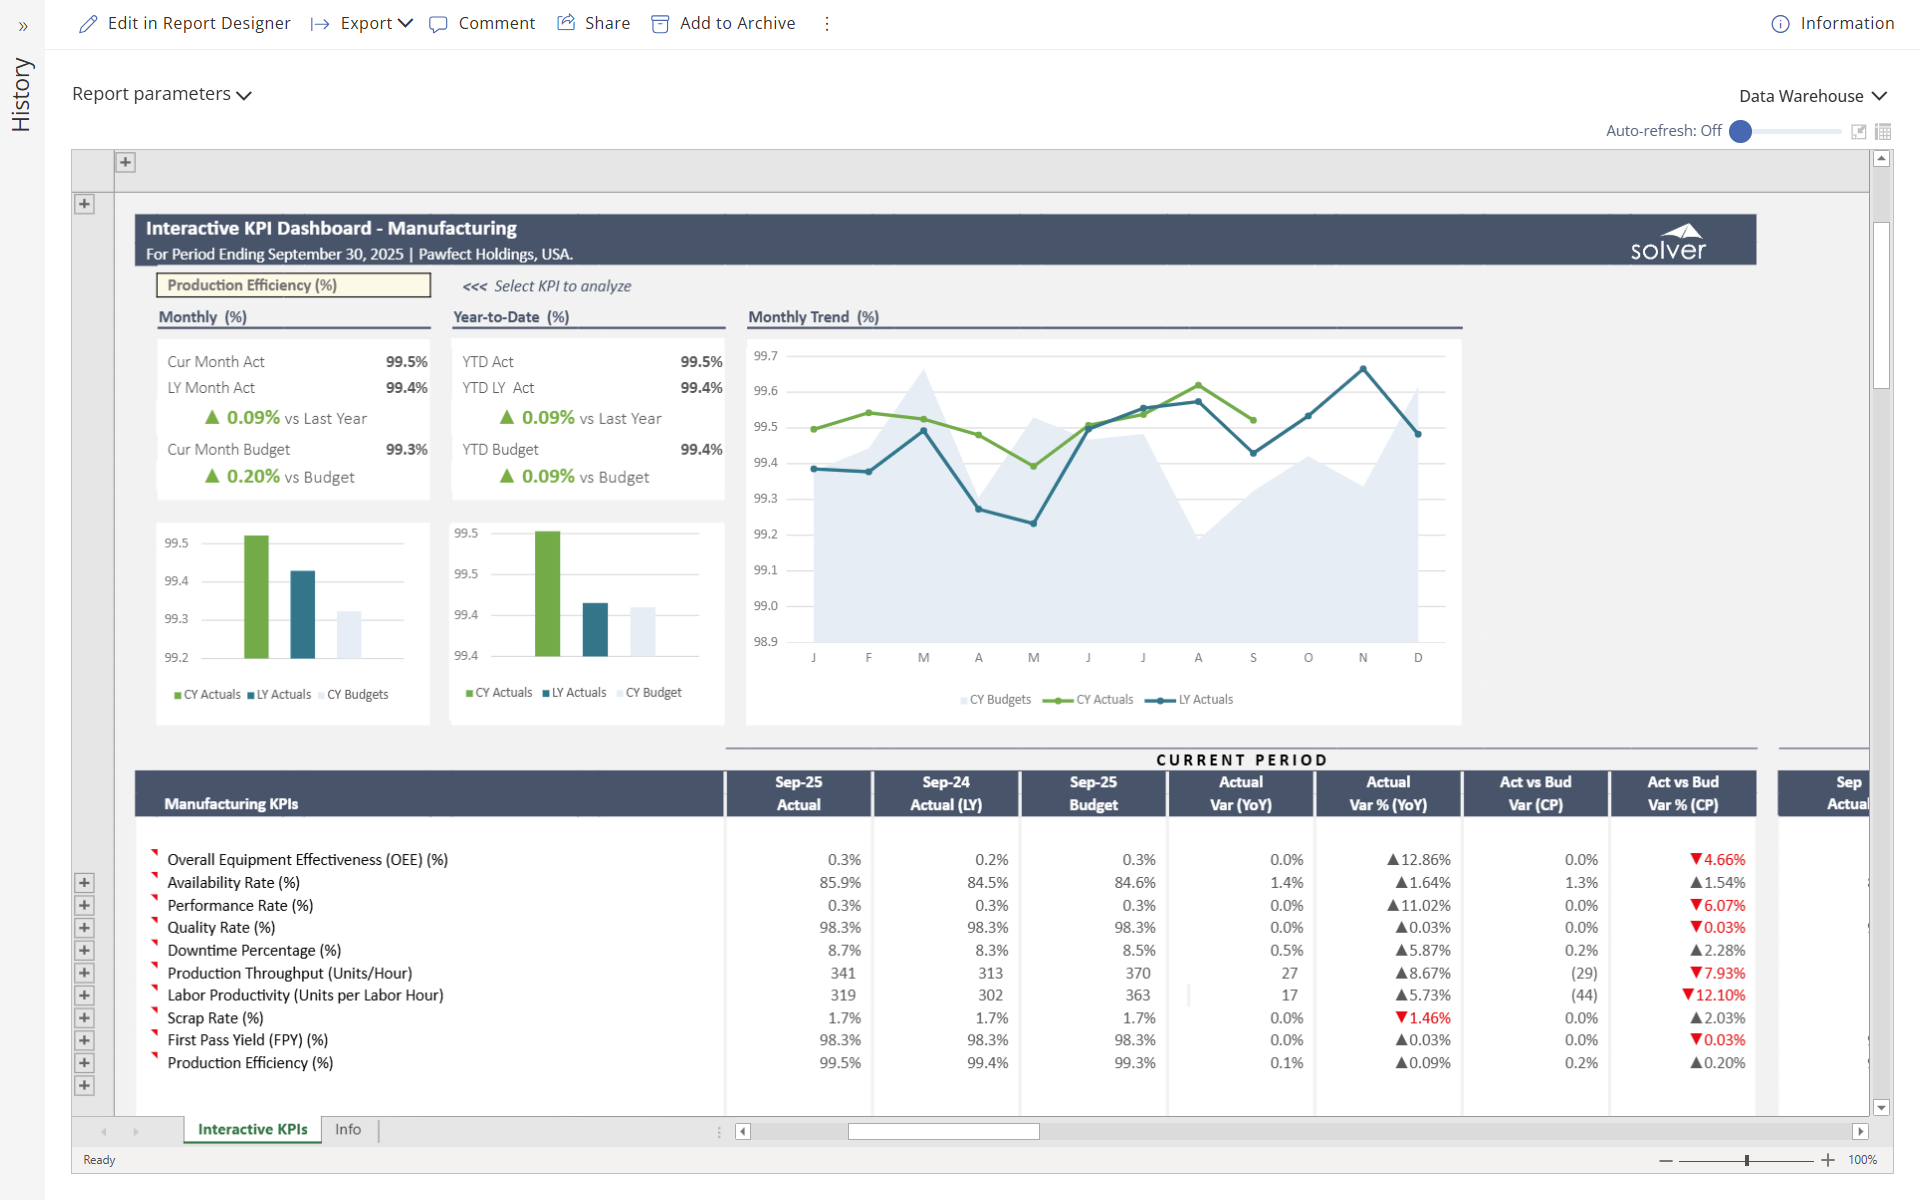Click the table grid icon beside auto-refresh
This screenshot has width=1920, height=1200.
(1883, 131)
